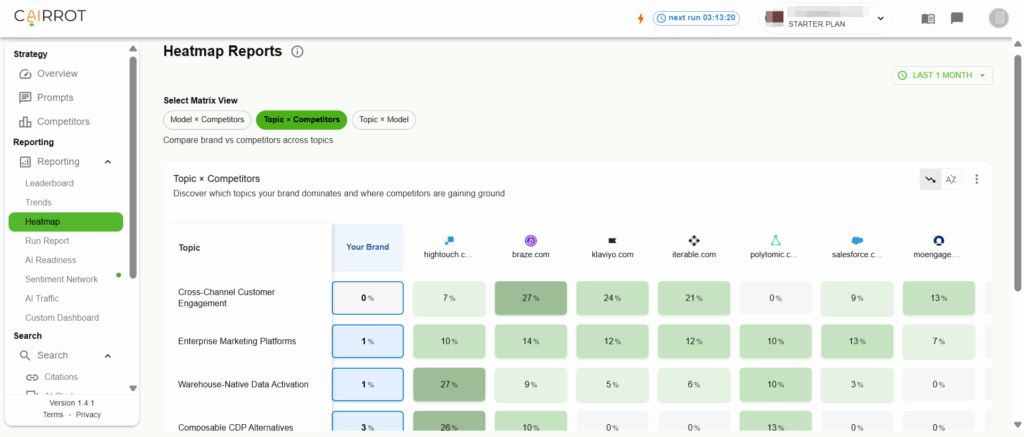Click the orange lightning bolt icon
This screenshot has width=1024, height=437.
pyautogui.click(x=641, y=18)
